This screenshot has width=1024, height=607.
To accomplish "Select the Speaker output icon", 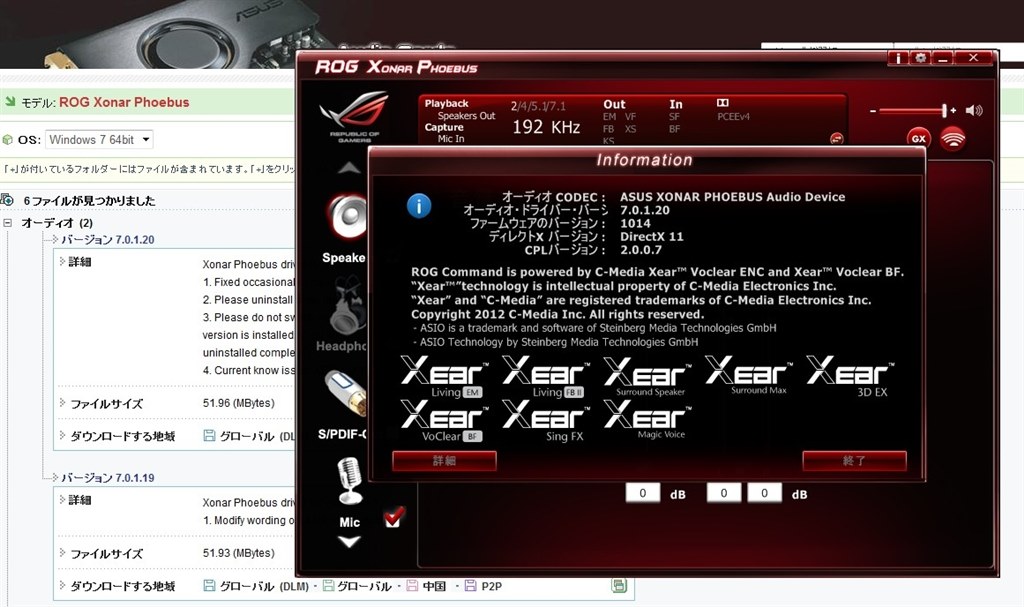I will coord(346,218).
